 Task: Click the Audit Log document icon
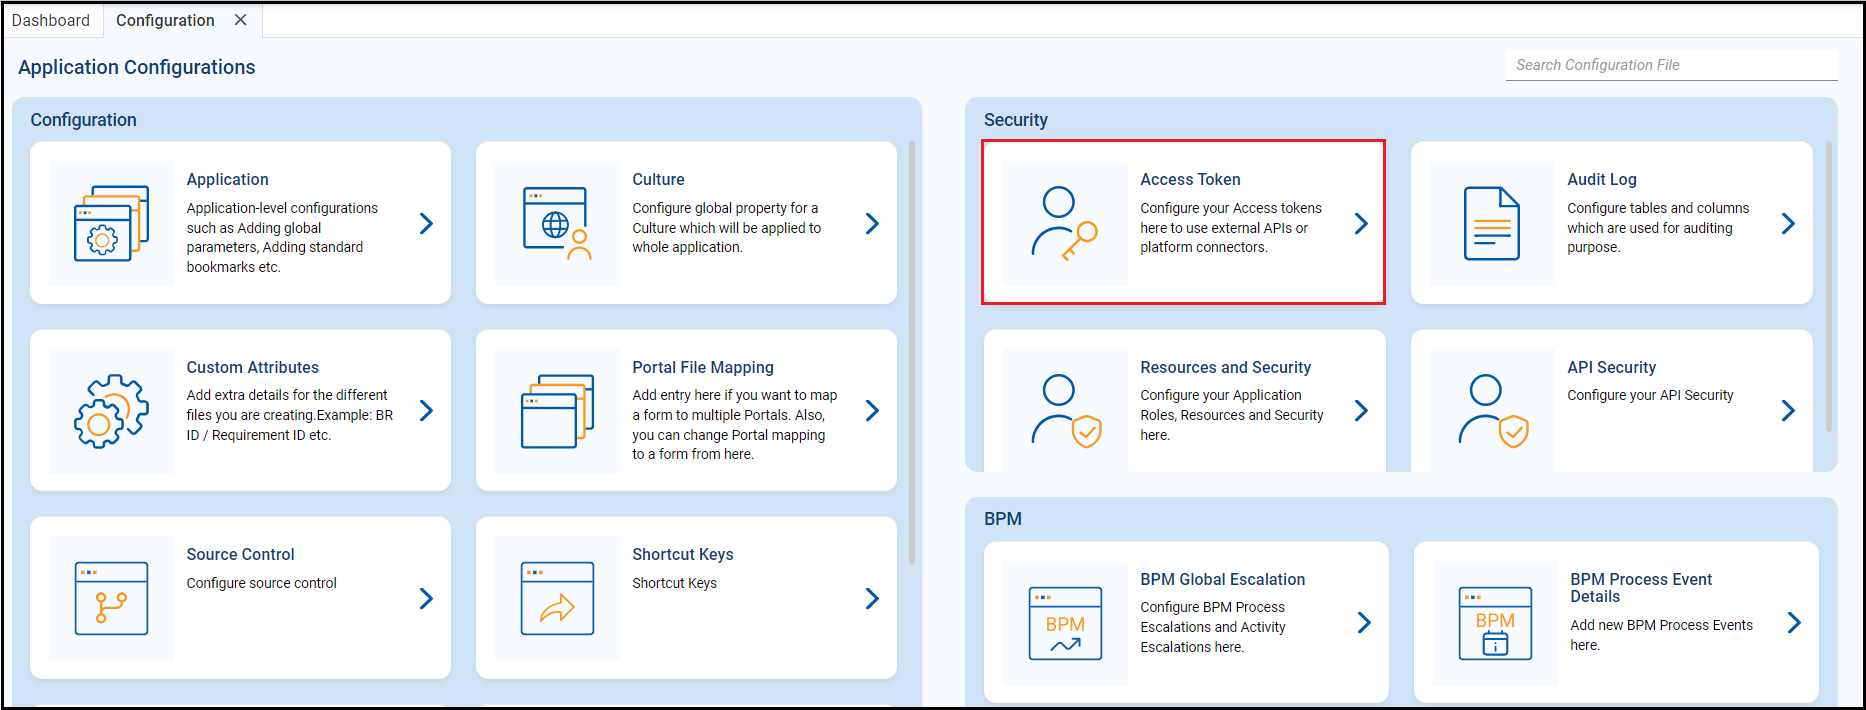click(x=1491, y=223)
